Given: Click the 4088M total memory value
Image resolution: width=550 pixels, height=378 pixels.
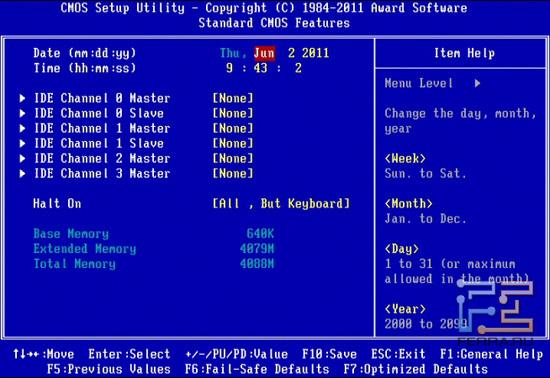Looking at the screenshot, I should 257,264.
